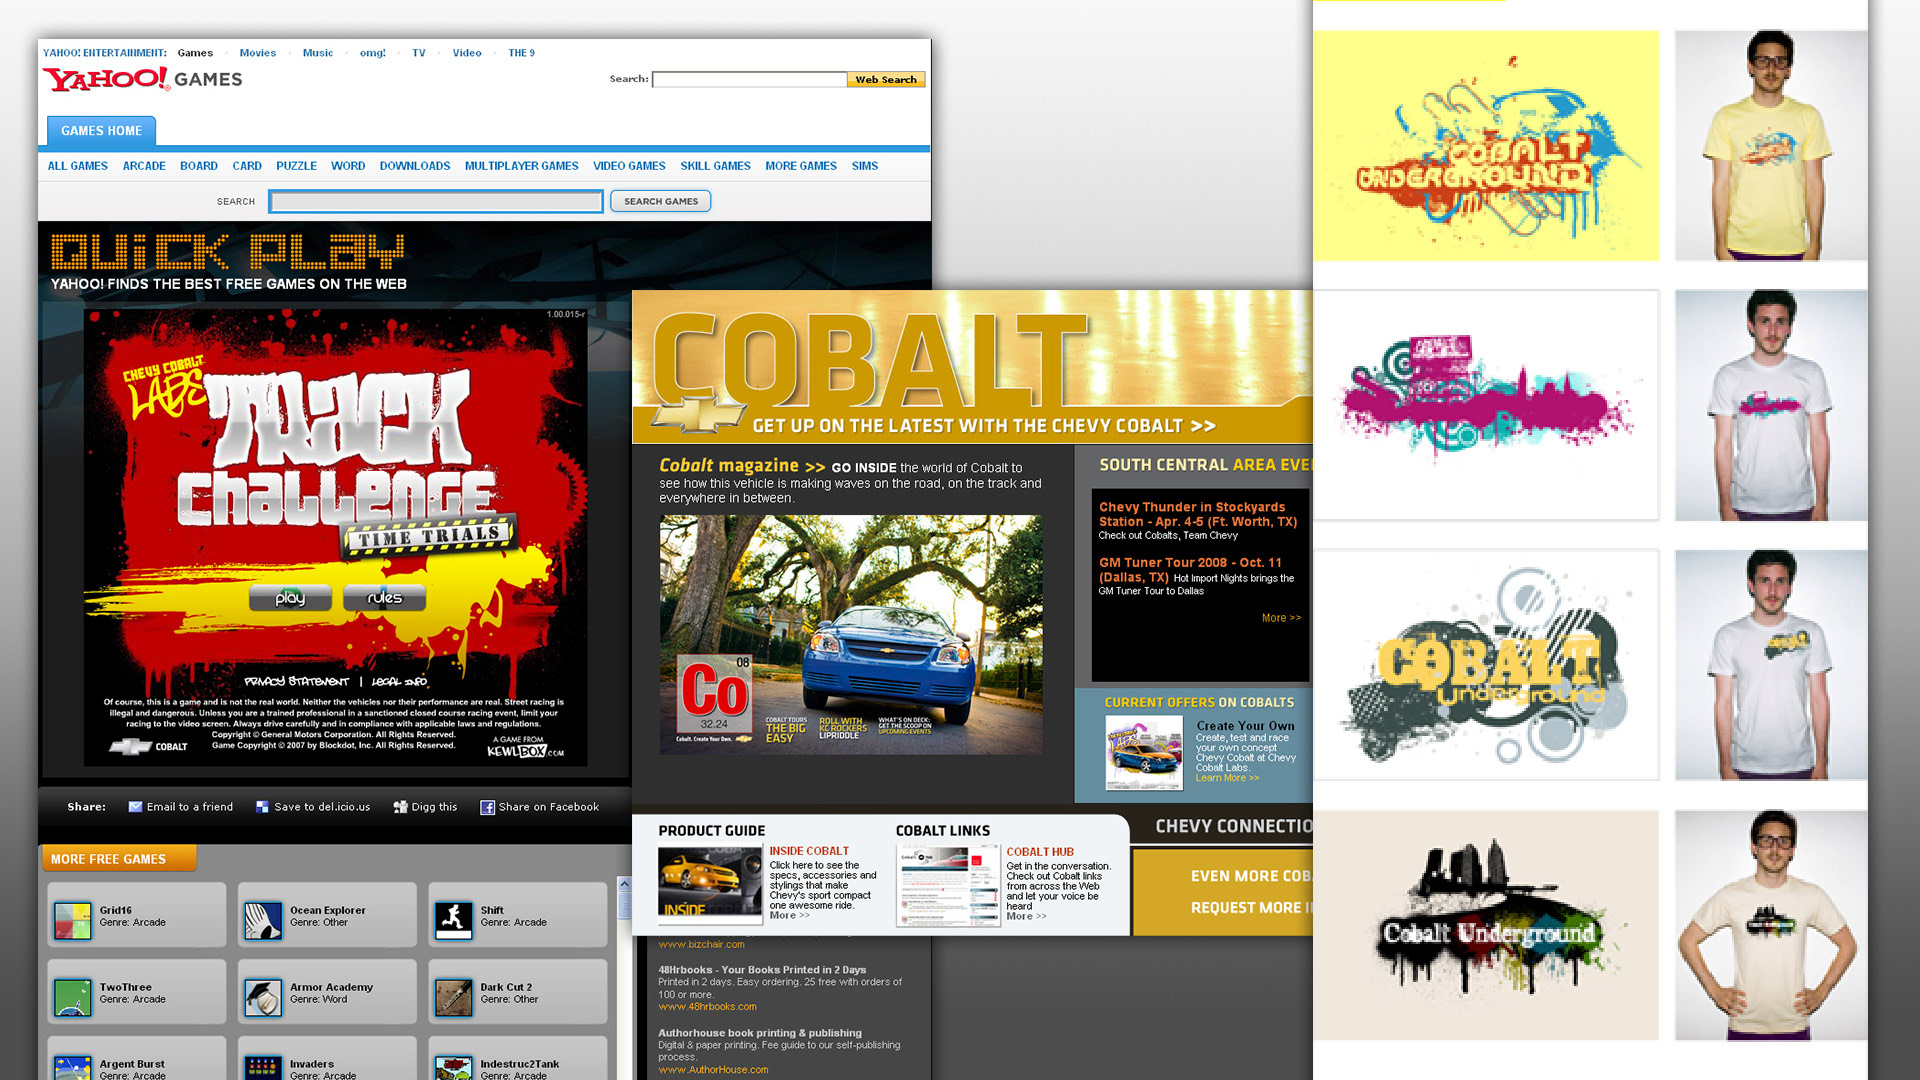The image size is (1920, 1080).
Task: Click the PRIVACY STATEMENT link in the game
Action: 297,681
